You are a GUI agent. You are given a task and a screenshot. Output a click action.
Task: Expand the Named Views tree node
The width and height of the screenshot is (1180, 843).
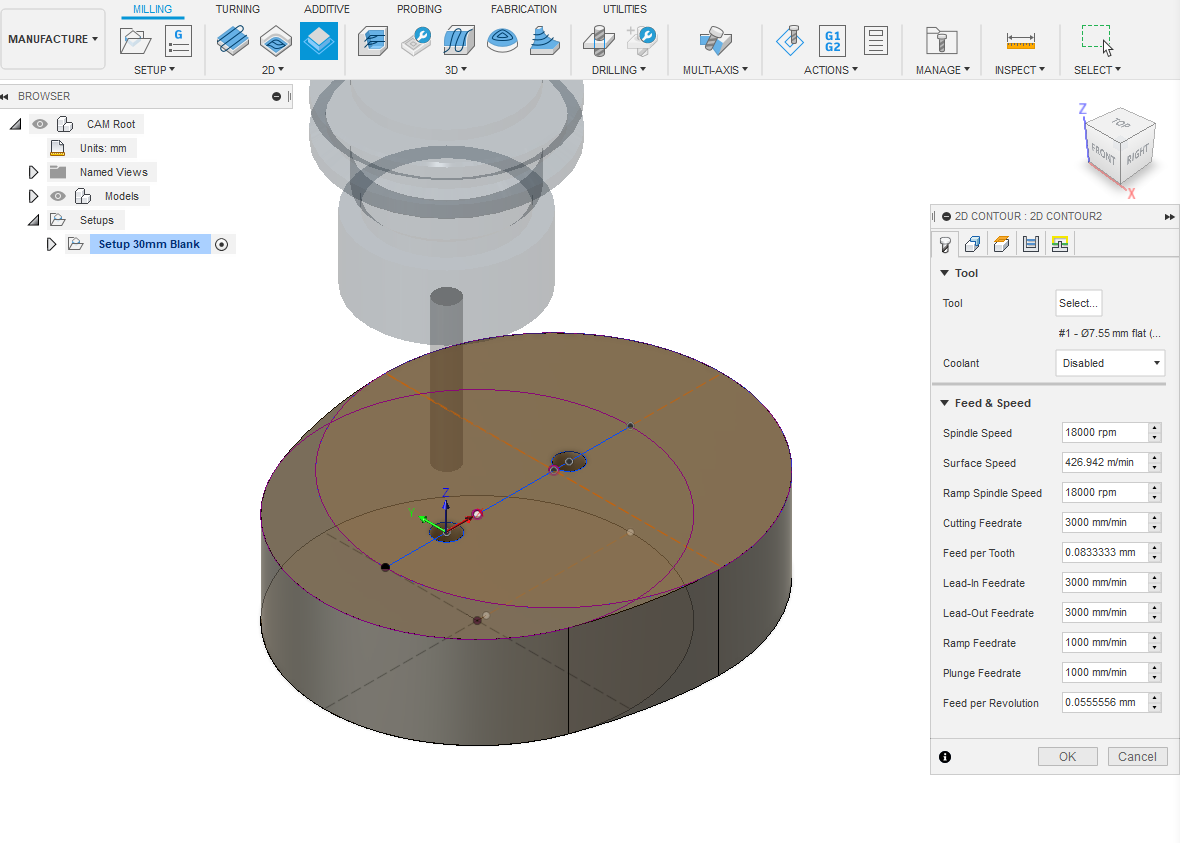pyautogui.click(x=33, y=172)
